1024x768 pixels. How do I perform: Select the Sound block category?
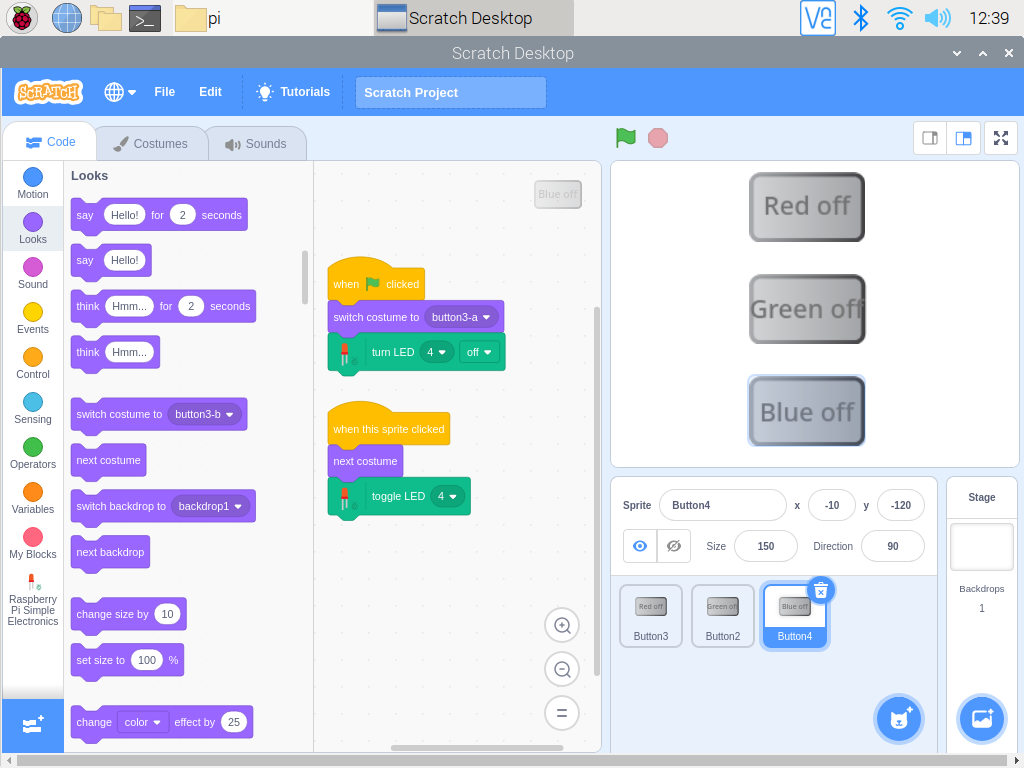click(x=33, y=274)
